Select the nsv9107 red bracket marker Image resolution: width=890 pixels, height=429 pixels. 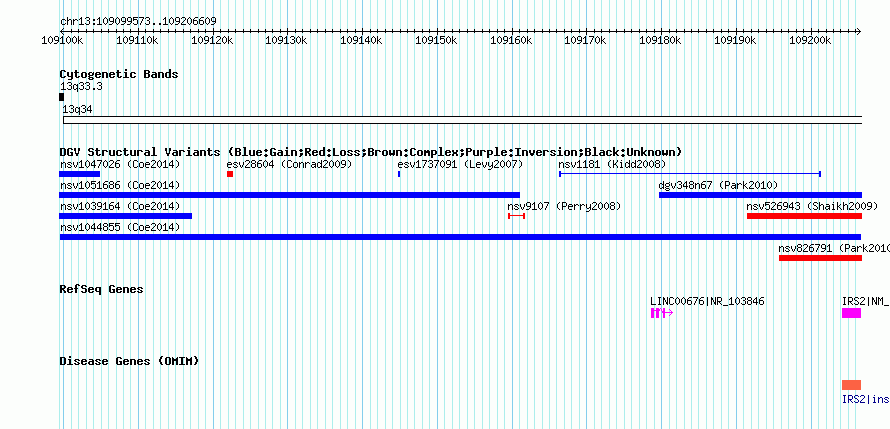click(517, 216)
